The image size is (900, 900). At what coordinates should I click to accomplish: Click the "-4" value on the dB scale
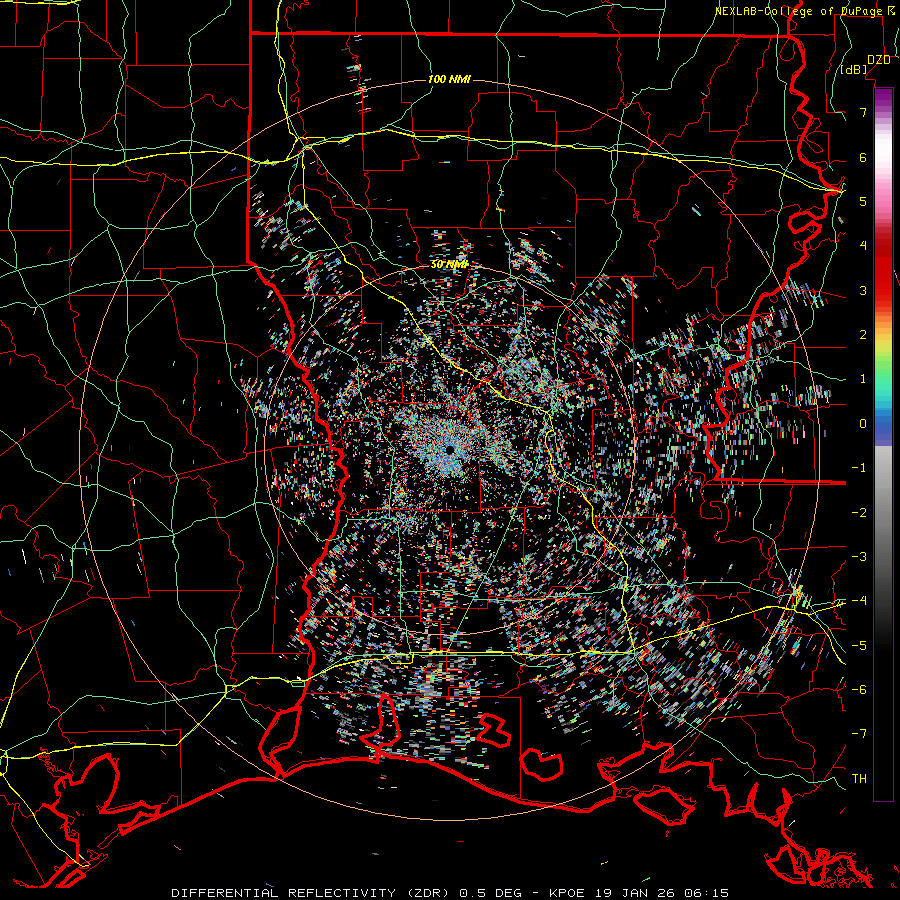point(859,601)
